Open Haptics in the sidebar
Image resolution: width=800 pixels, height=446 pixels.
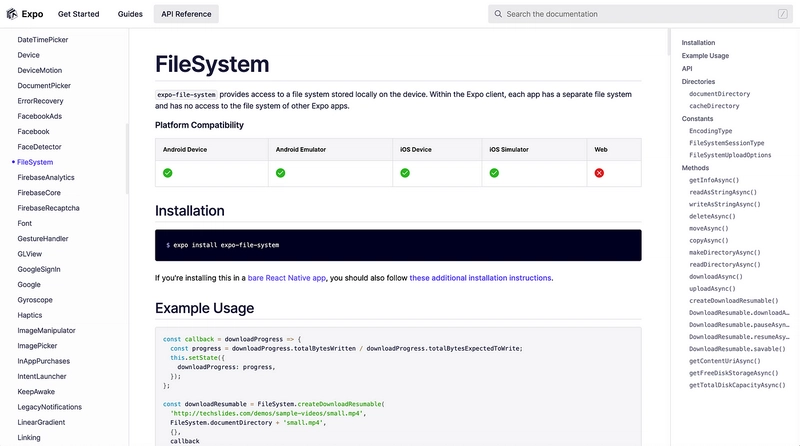coord(30,315)
